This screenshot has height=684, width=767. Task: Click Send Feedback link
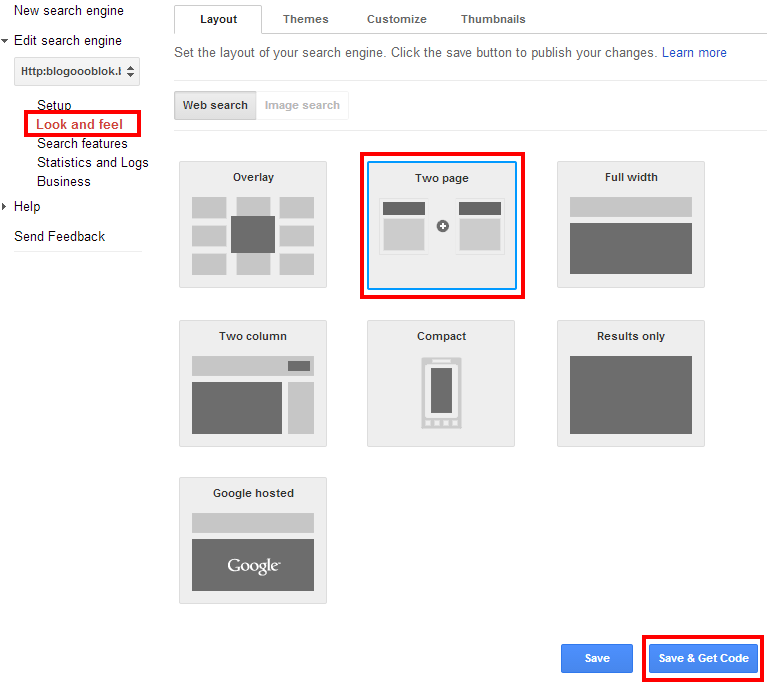60,236
